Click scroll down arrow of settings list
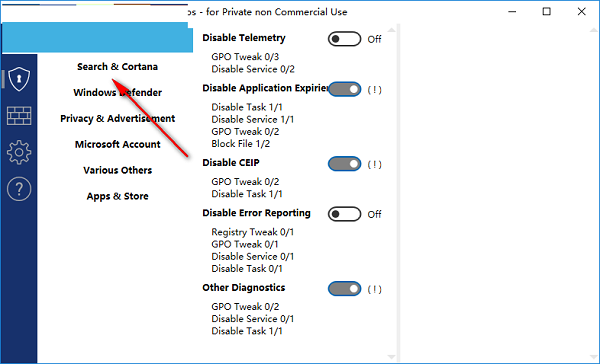This screenshot has width=600, height=364. click(x=391, y=357)
